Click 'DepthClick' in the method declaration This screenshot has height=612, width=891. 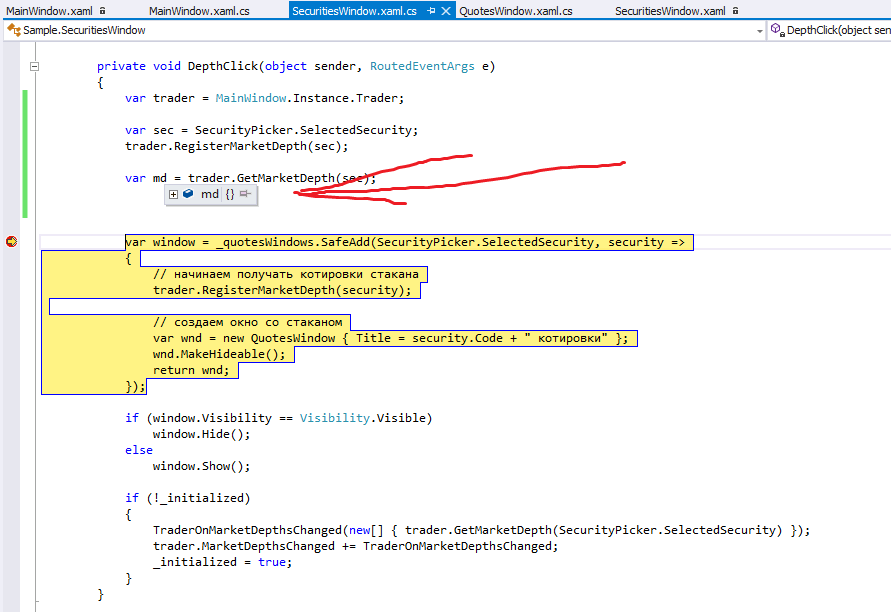[223, 66]
